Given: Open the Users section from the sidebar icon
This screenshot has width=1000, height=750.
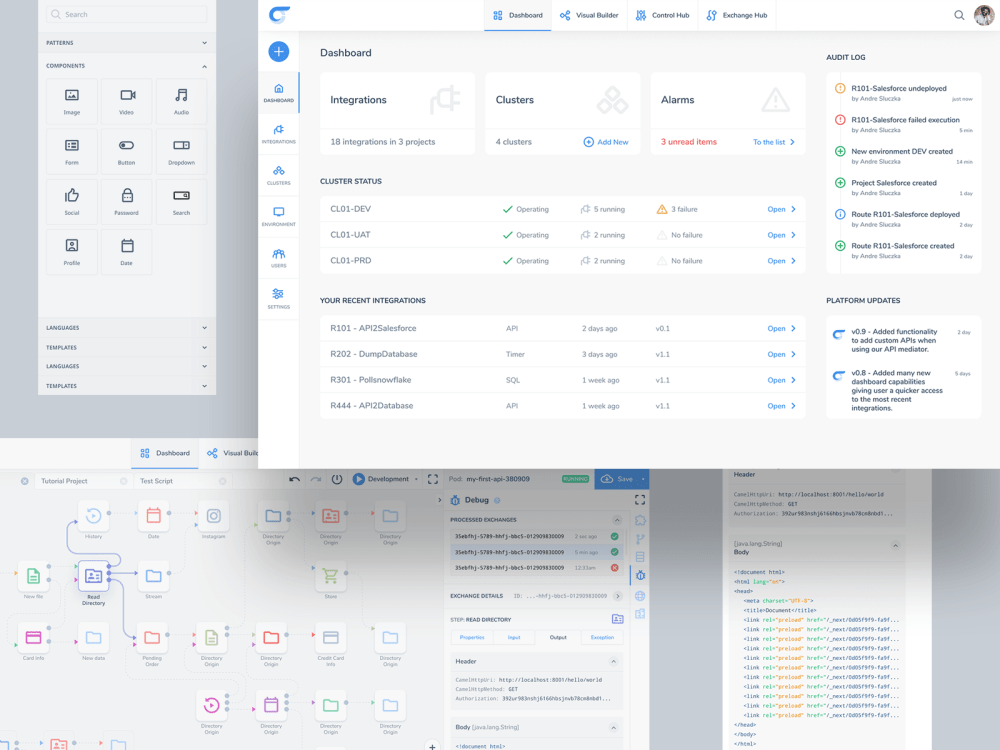Looking at the screenshot, I should click(279, 254).
